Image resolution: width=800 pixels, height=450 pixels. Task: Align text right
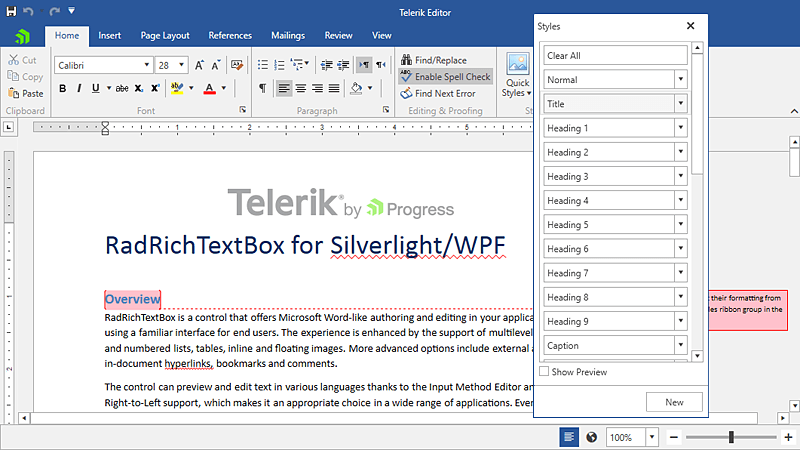point(317,89)
